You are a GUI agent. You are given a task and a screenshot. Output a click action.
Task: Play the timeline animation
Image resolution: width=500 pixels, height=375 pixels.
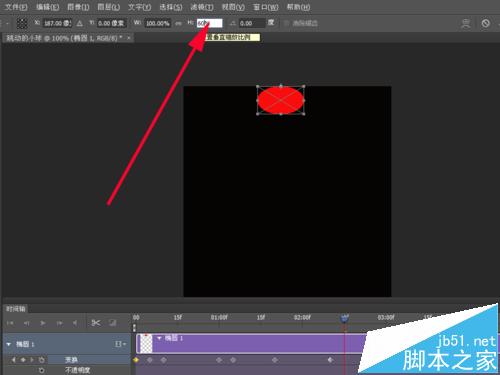pos(42,323)
